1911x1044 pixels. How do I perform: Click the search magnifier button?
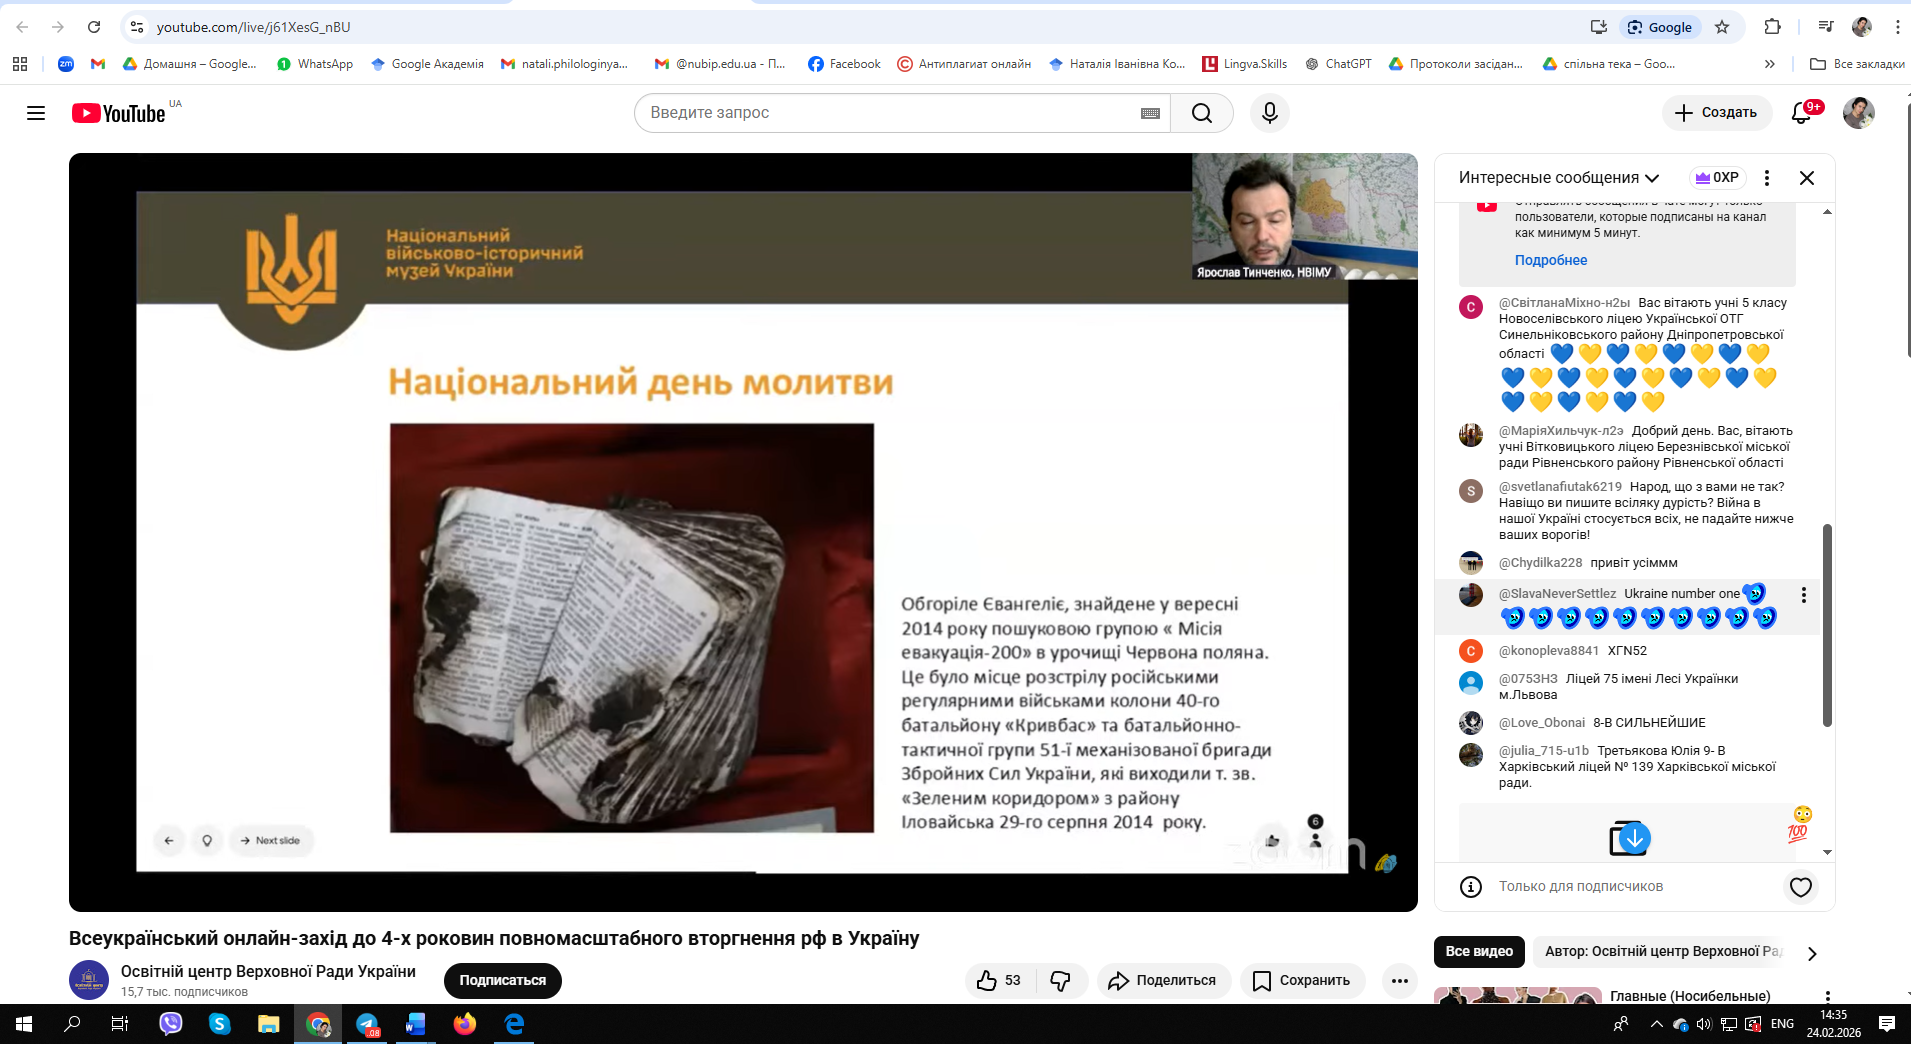click(x=1202, y=113)
